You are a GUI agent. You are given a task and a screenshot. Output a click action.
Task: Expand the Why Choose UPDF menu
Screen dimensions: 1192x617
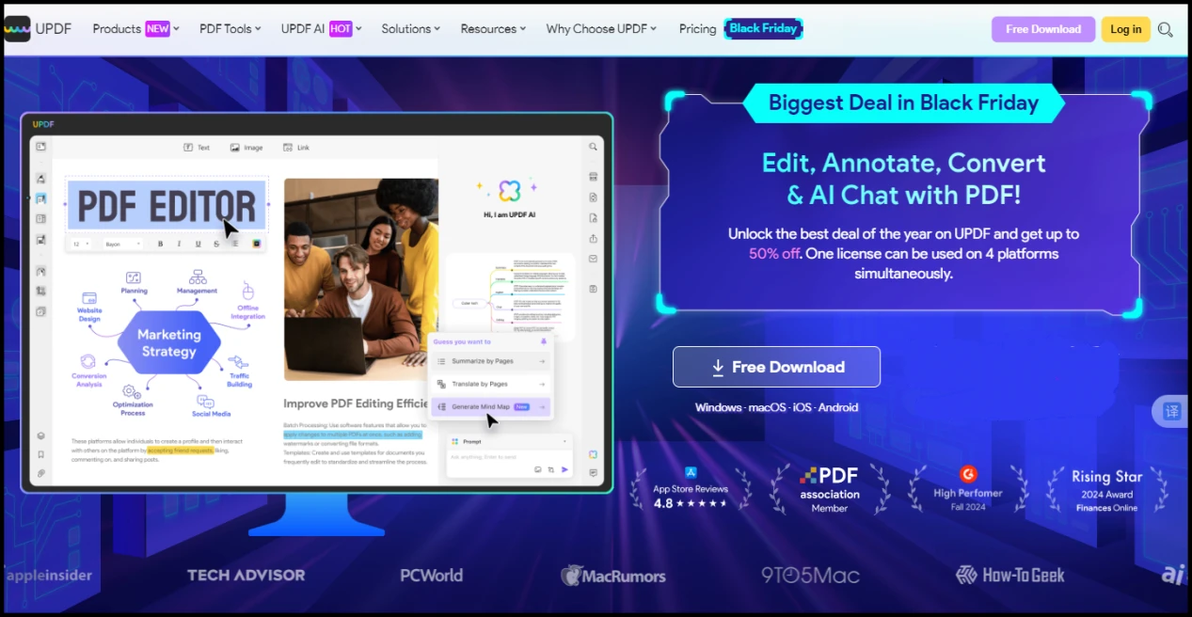click(x=601, y=29)
